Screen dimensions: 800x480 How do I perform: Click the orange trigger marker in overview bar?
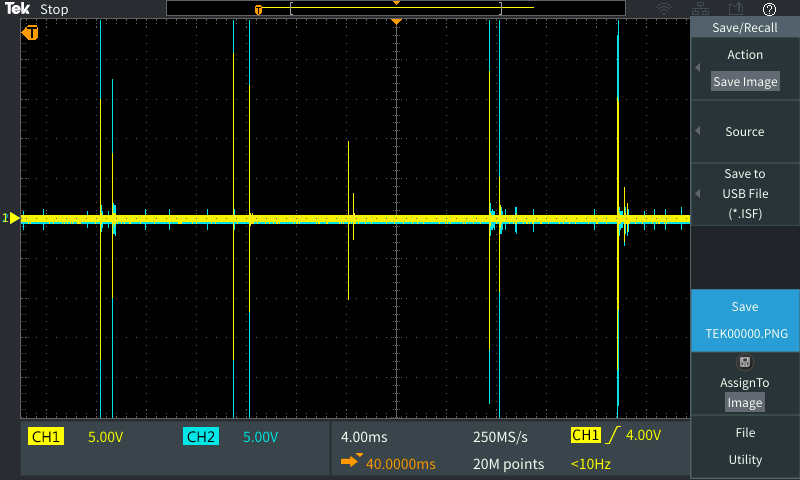click(258, 10)
